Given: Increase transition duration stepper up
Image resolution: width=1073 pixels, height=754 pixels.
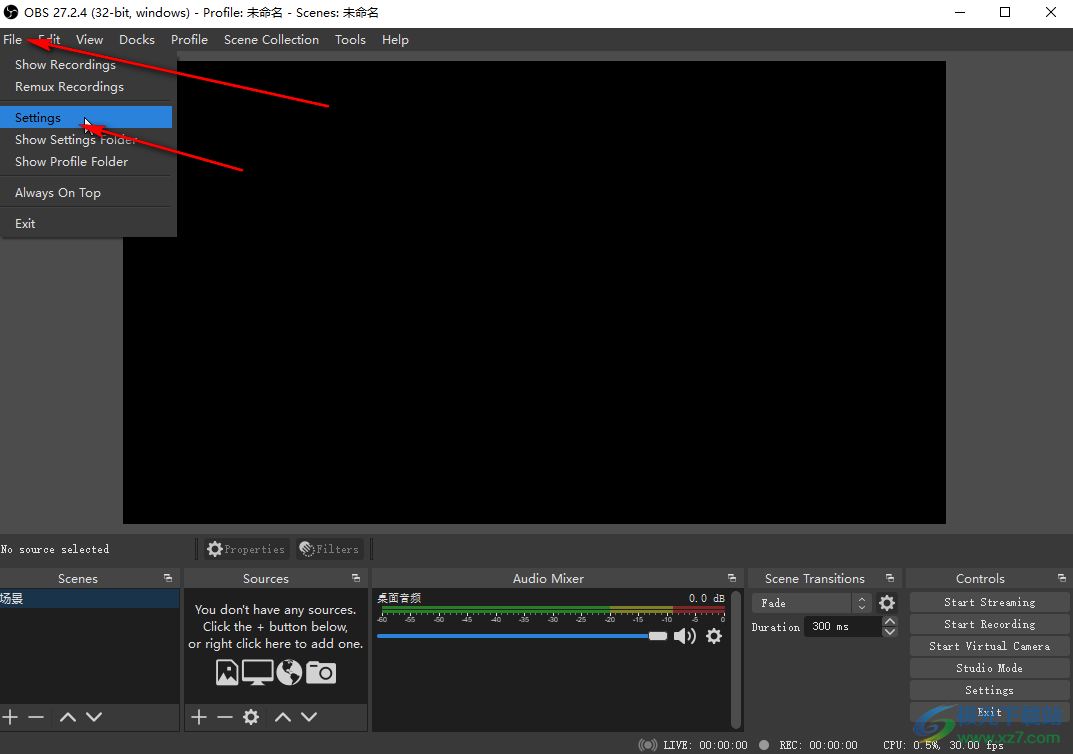Looking at the screenshot, I should (x=890, y=621).
